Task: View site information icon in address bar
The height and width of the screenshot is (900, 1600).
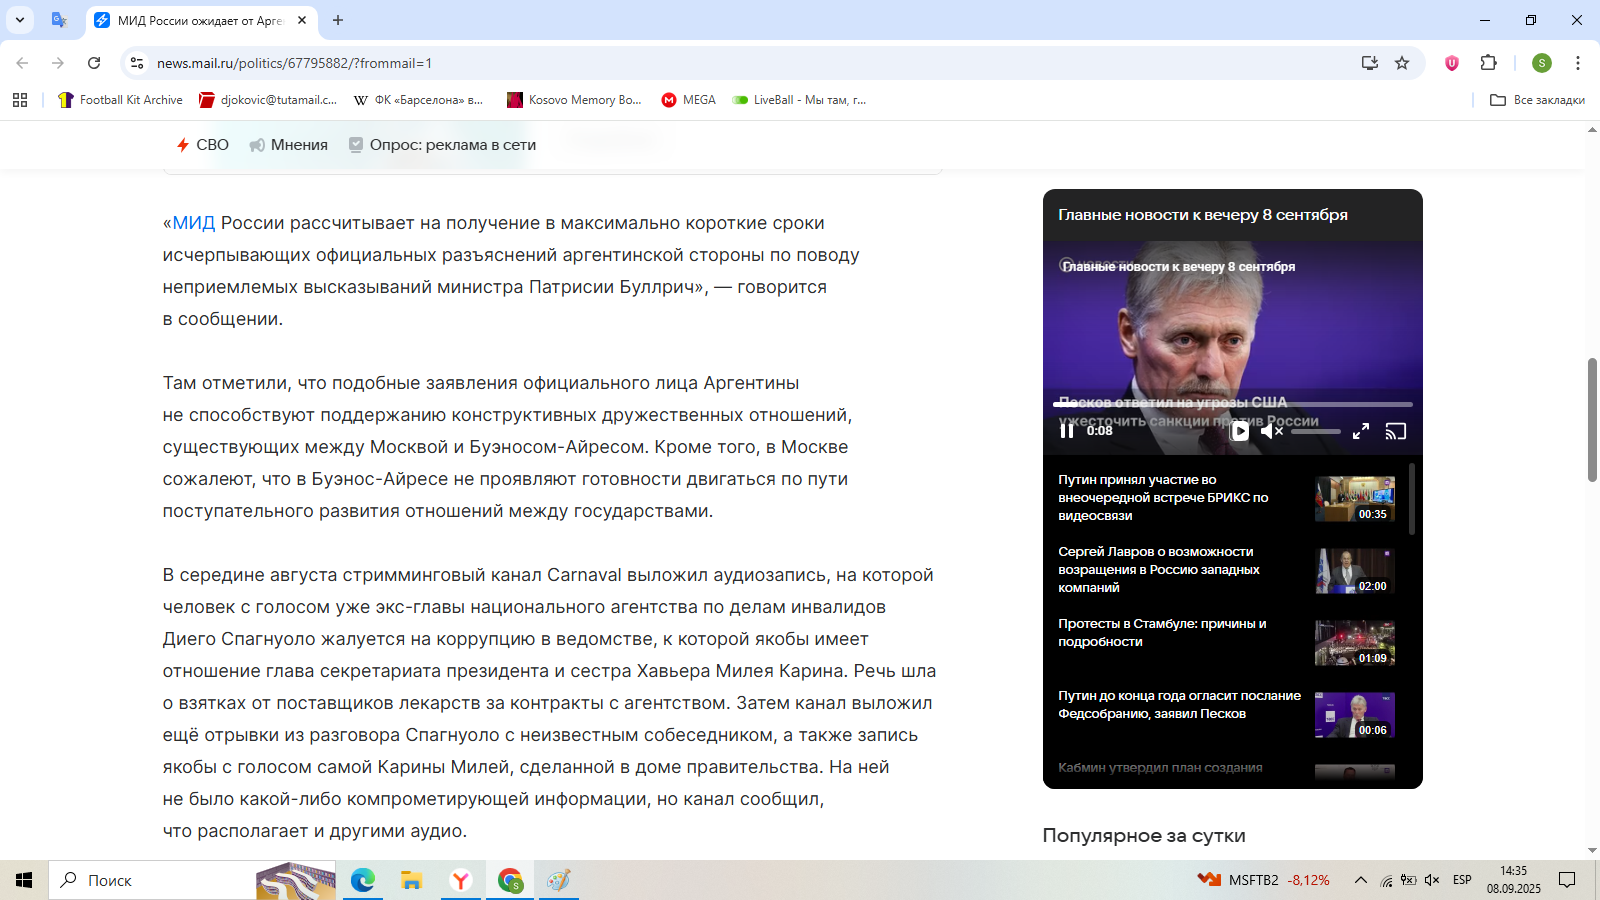Action: 137,63
